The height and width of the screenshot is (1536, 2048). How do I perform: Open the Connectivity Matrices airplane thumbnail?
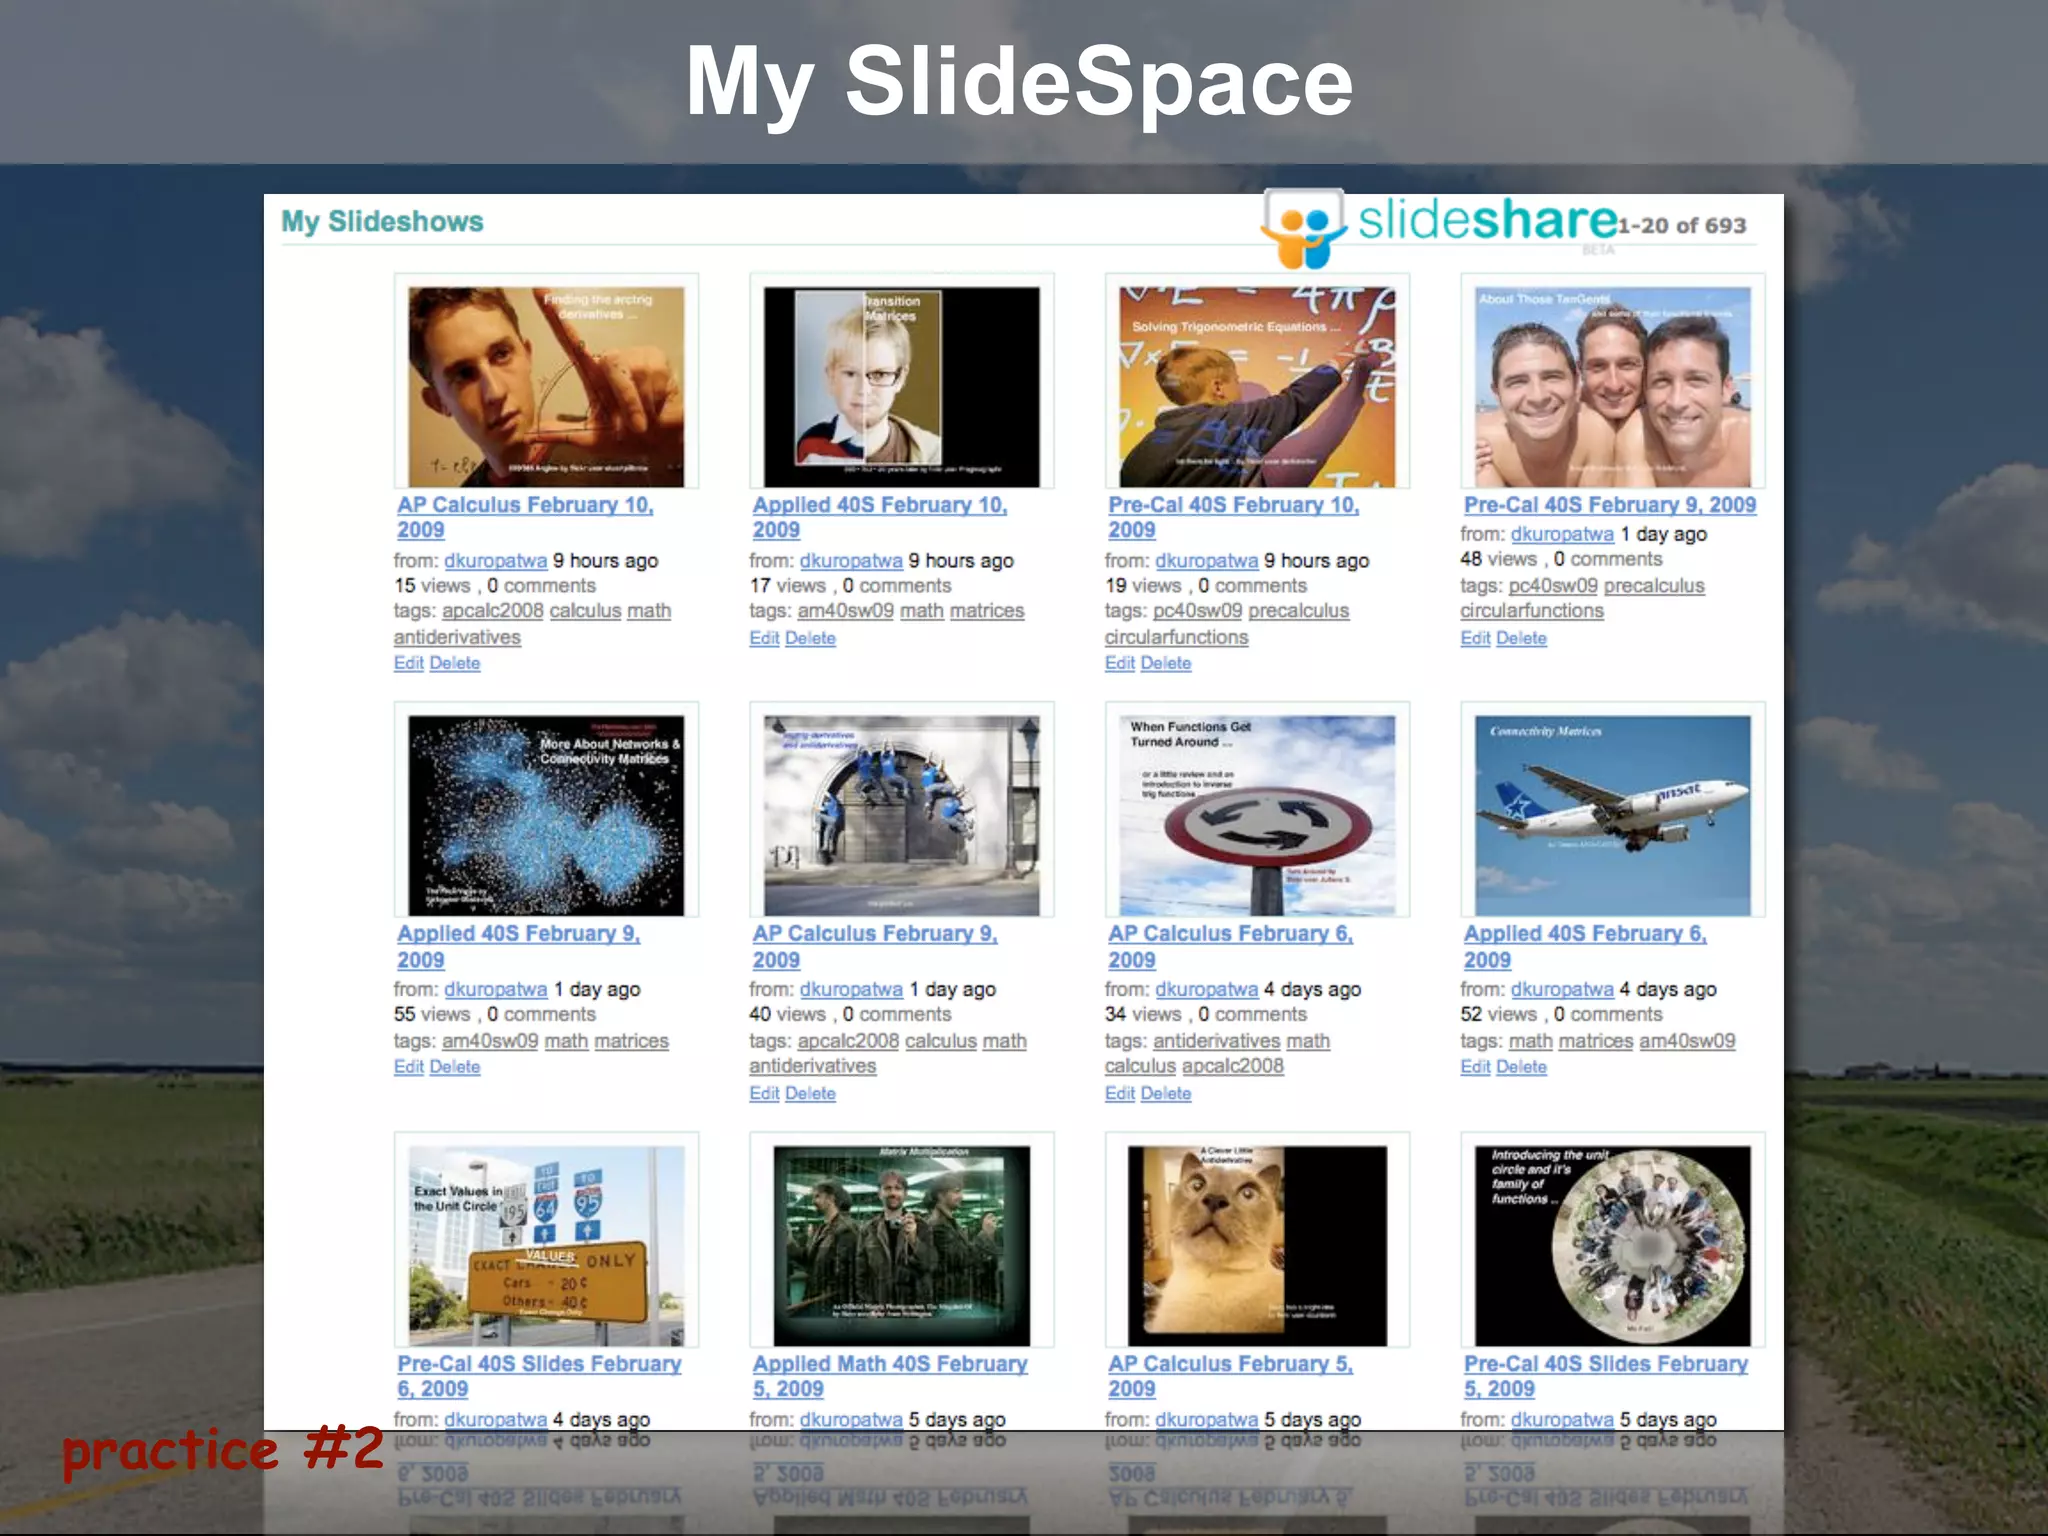coord(1612,815)
